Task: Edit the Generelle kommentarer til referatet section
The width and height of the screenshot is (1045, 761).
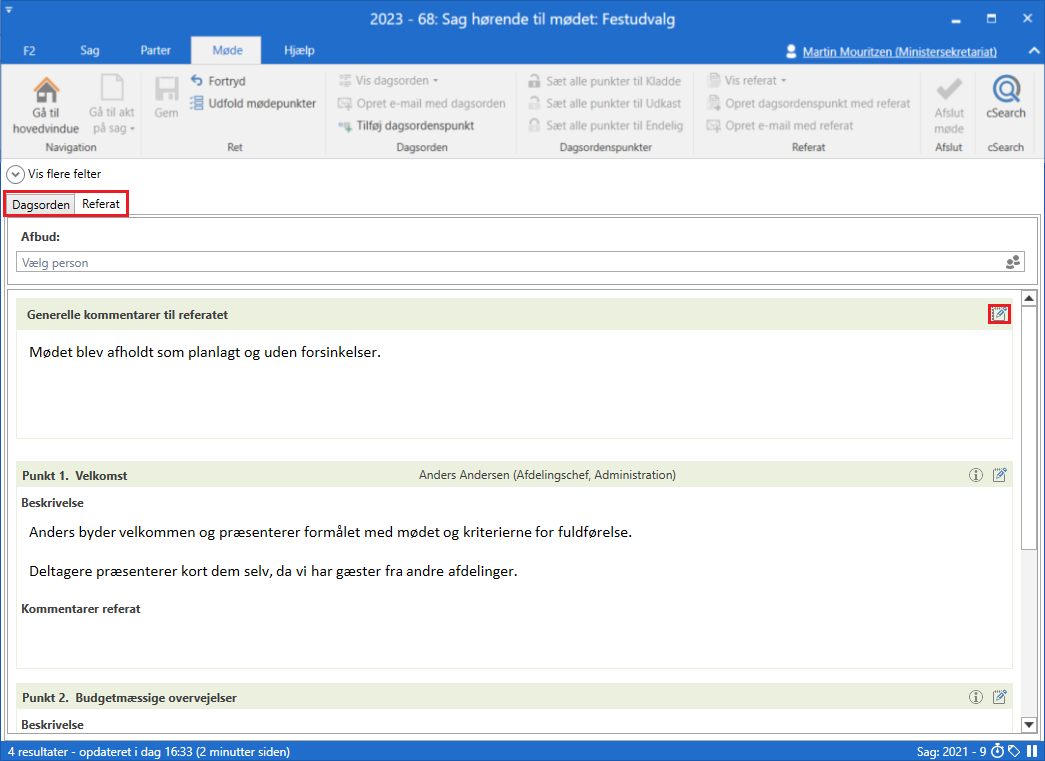Action: tap(999, 314)
